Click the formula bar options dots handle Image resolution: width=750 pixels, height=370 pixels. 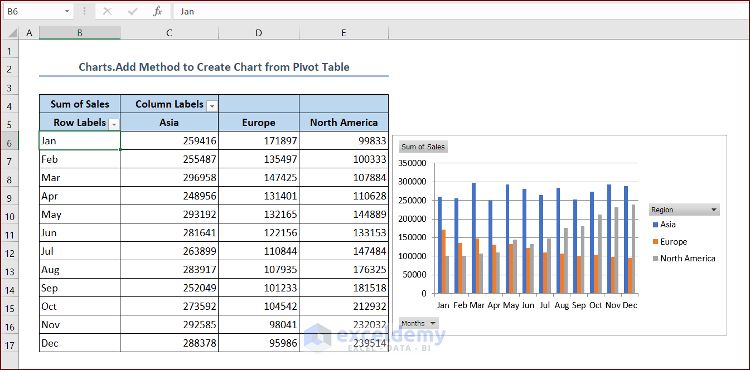coord(84,11)
